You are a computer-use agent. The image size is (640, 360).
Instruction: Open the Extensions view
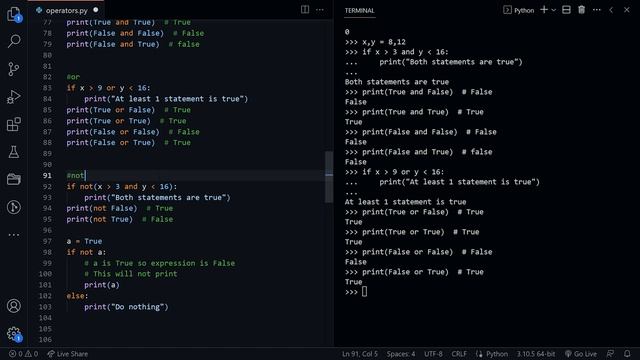(14, 124)
